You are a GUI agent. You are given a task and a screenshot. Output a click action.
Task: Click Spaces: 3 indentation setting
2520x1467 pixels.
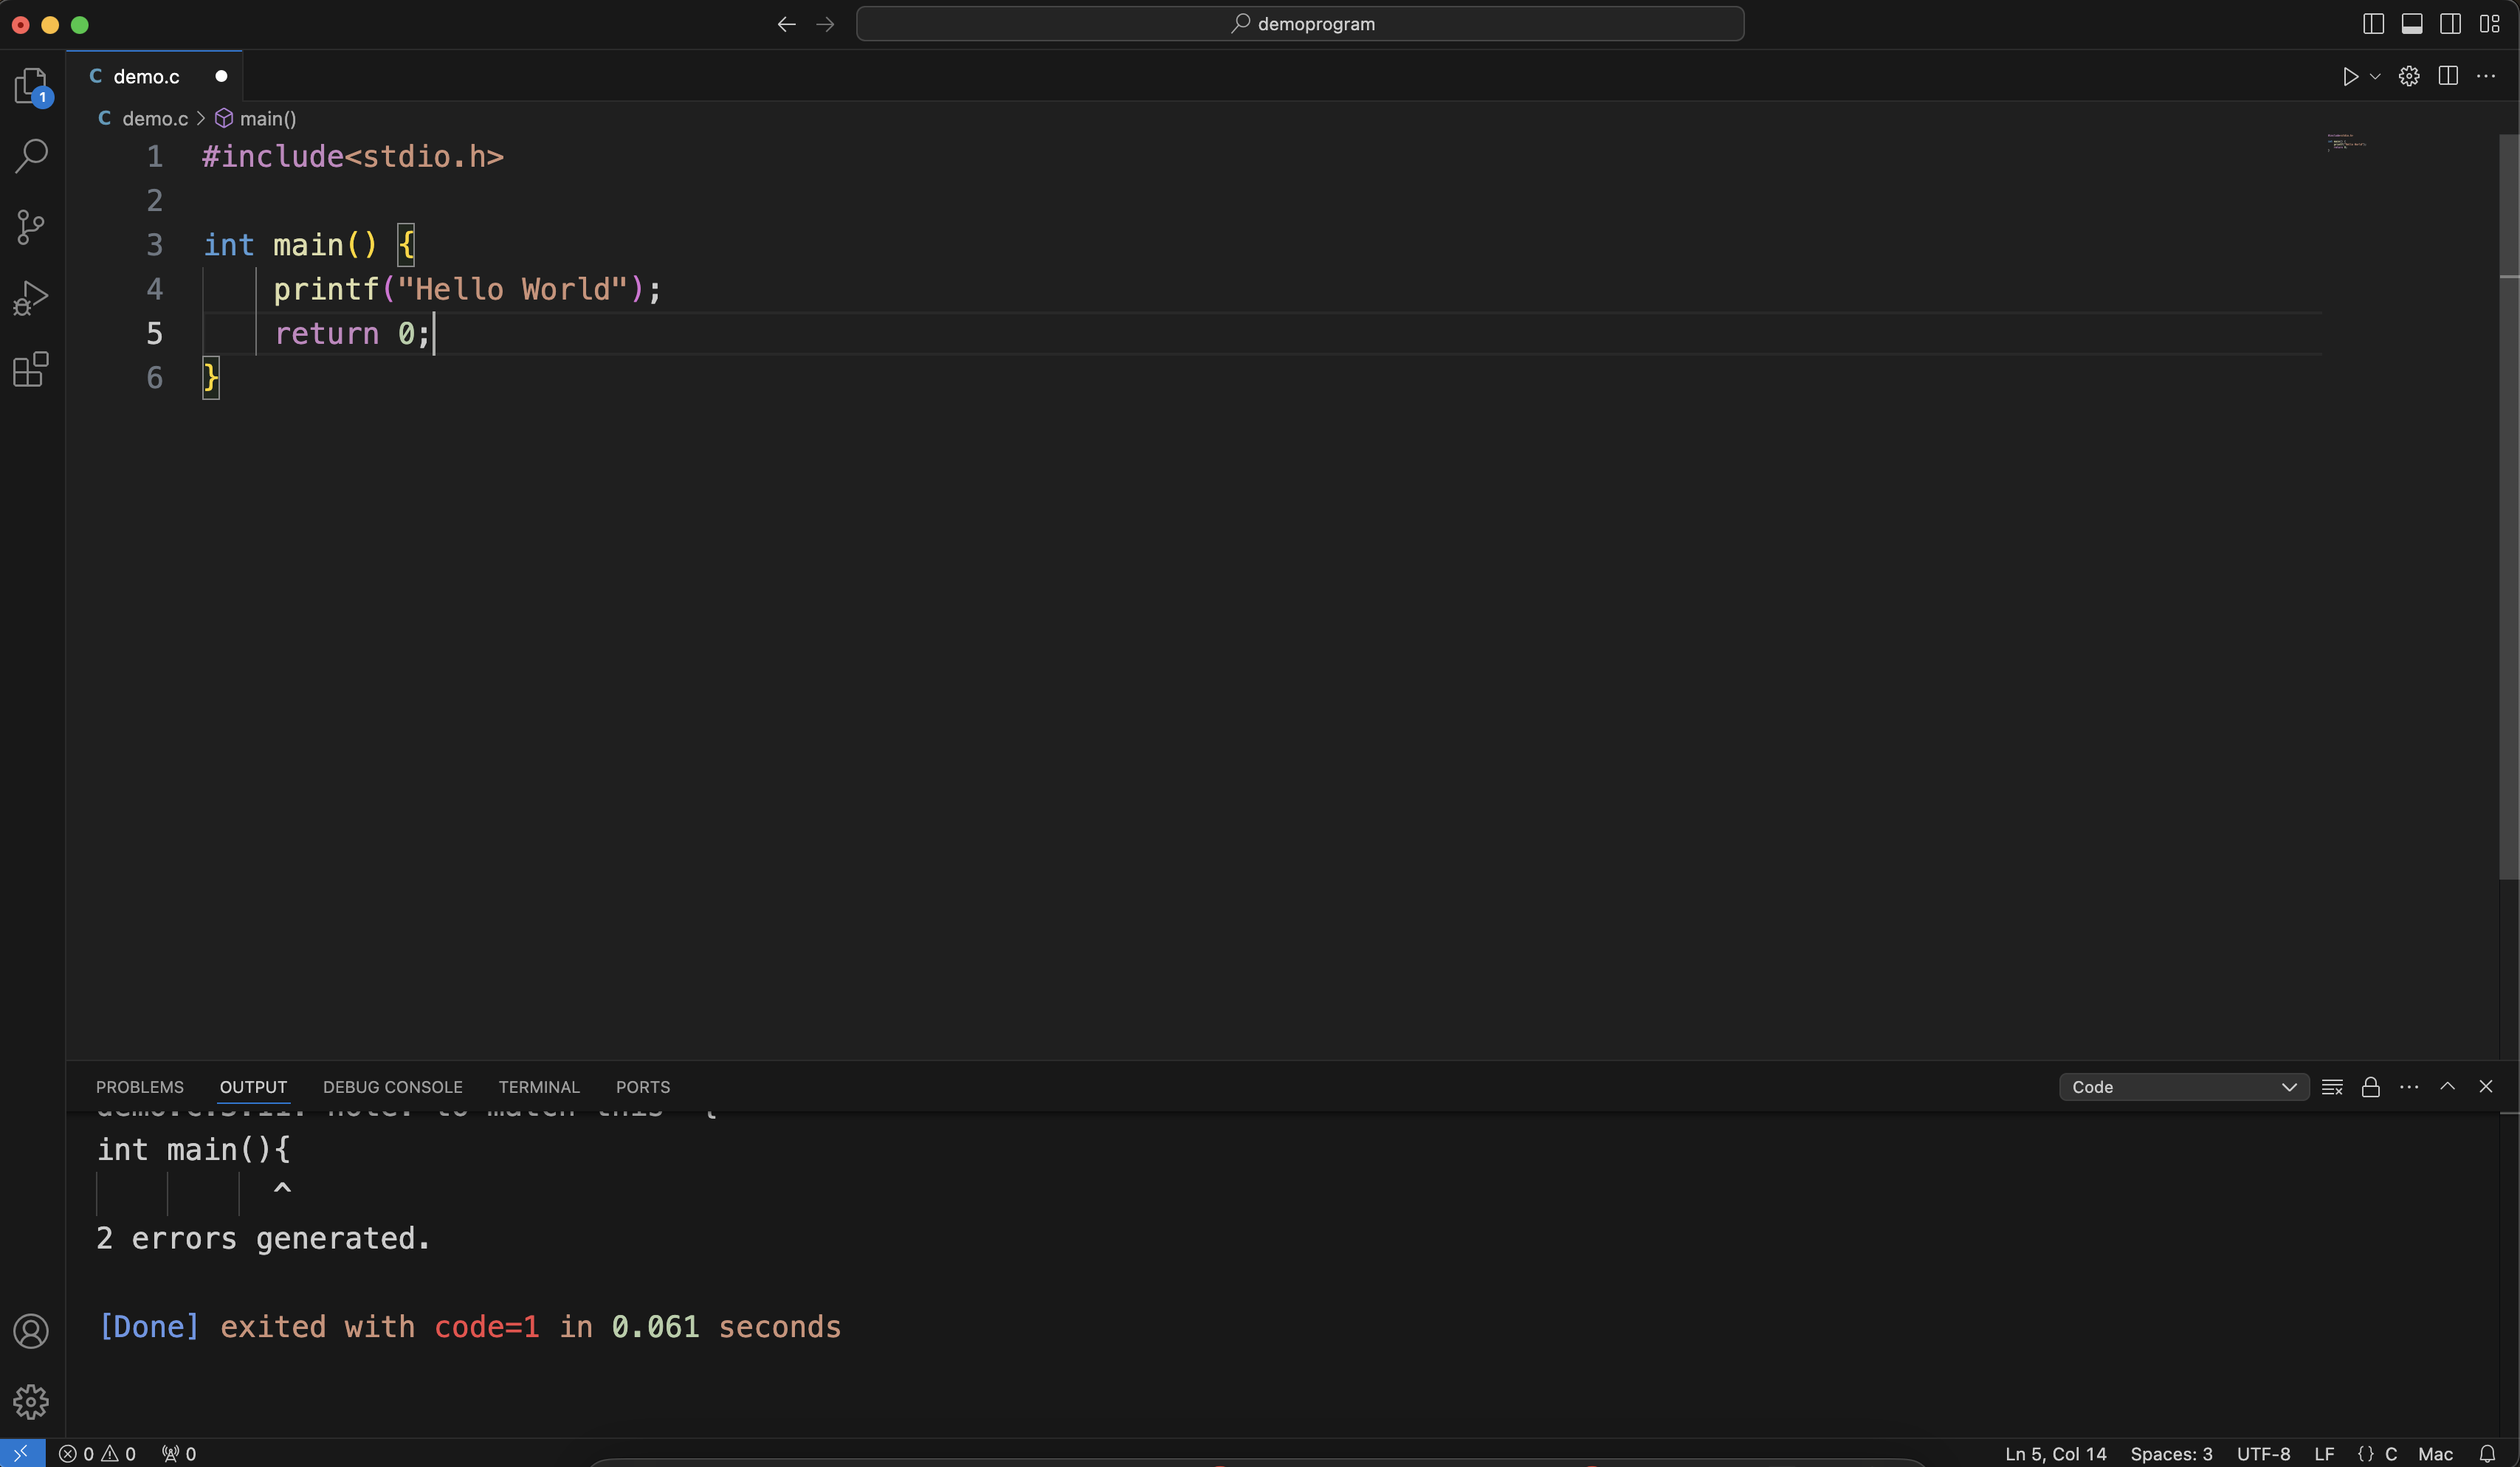[2171, 1454]
